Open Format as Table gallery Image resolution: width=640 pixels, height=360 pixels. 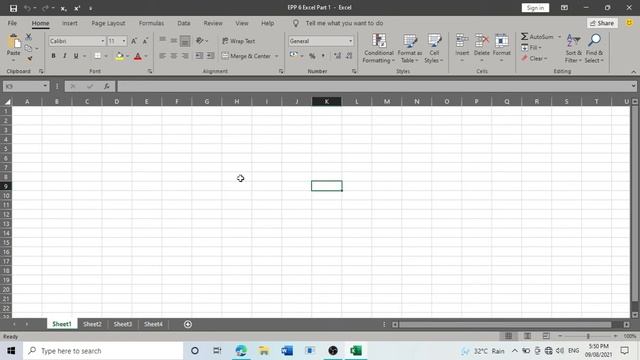(x=409, y=49)
